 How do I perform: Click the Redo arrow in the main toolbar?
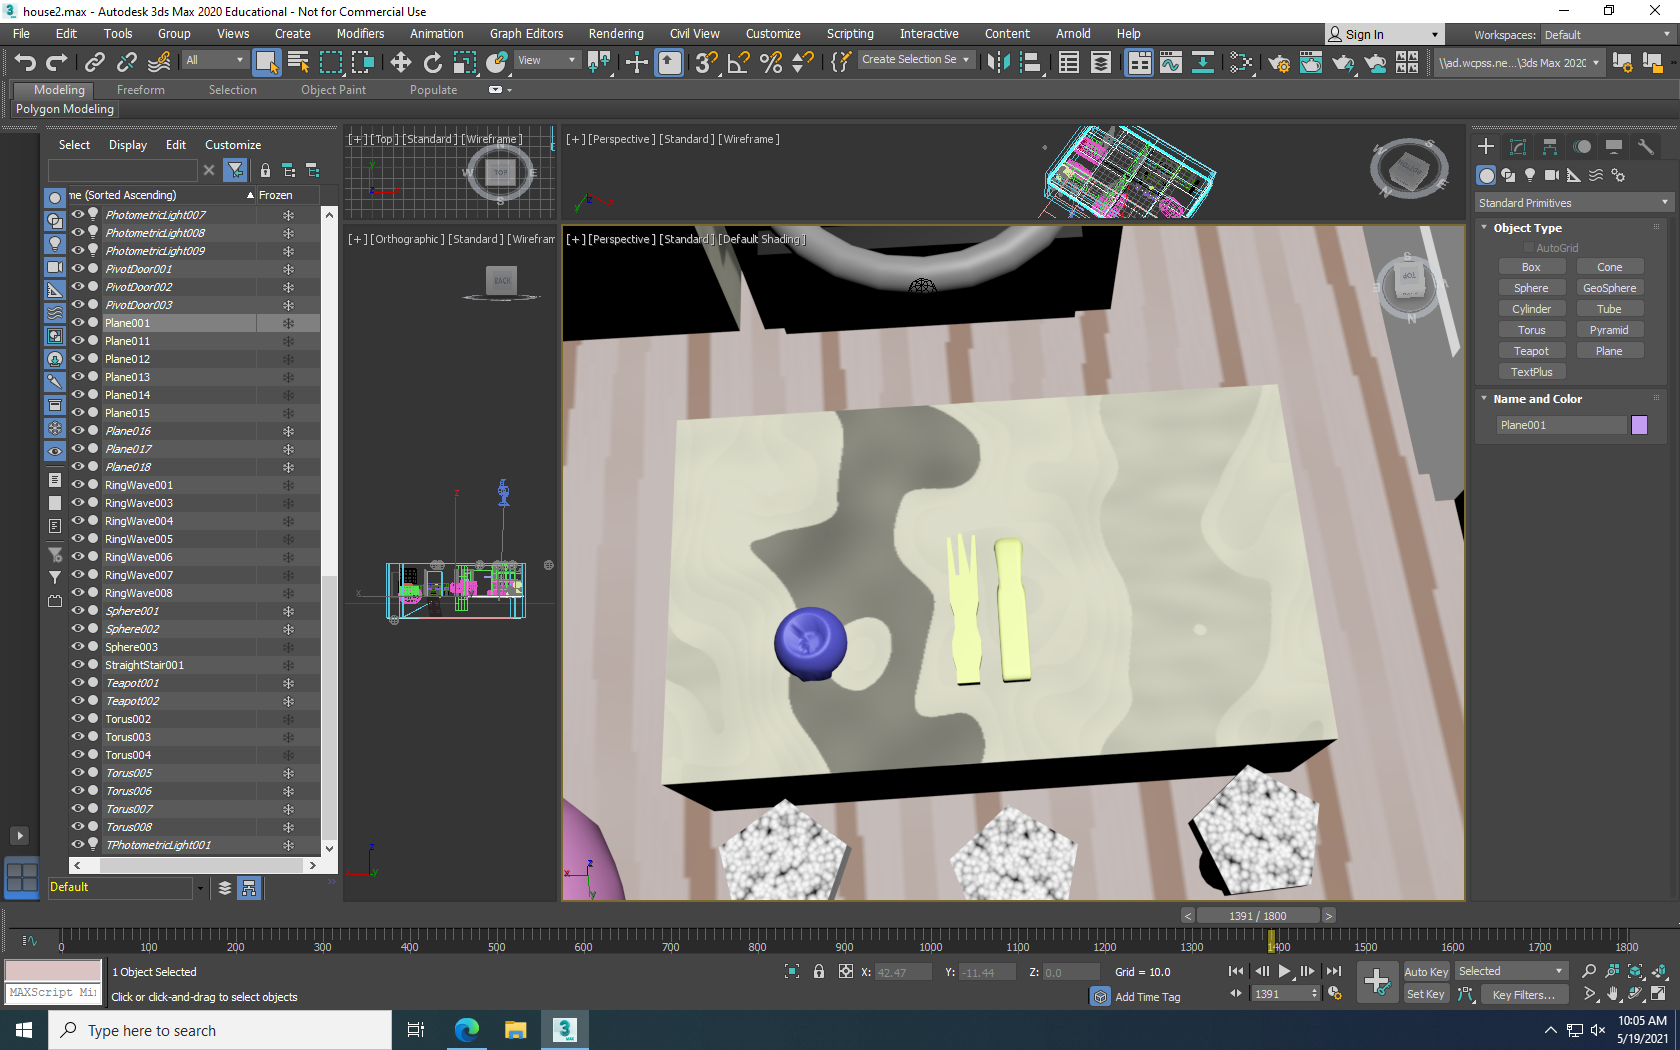coord(57,62)
